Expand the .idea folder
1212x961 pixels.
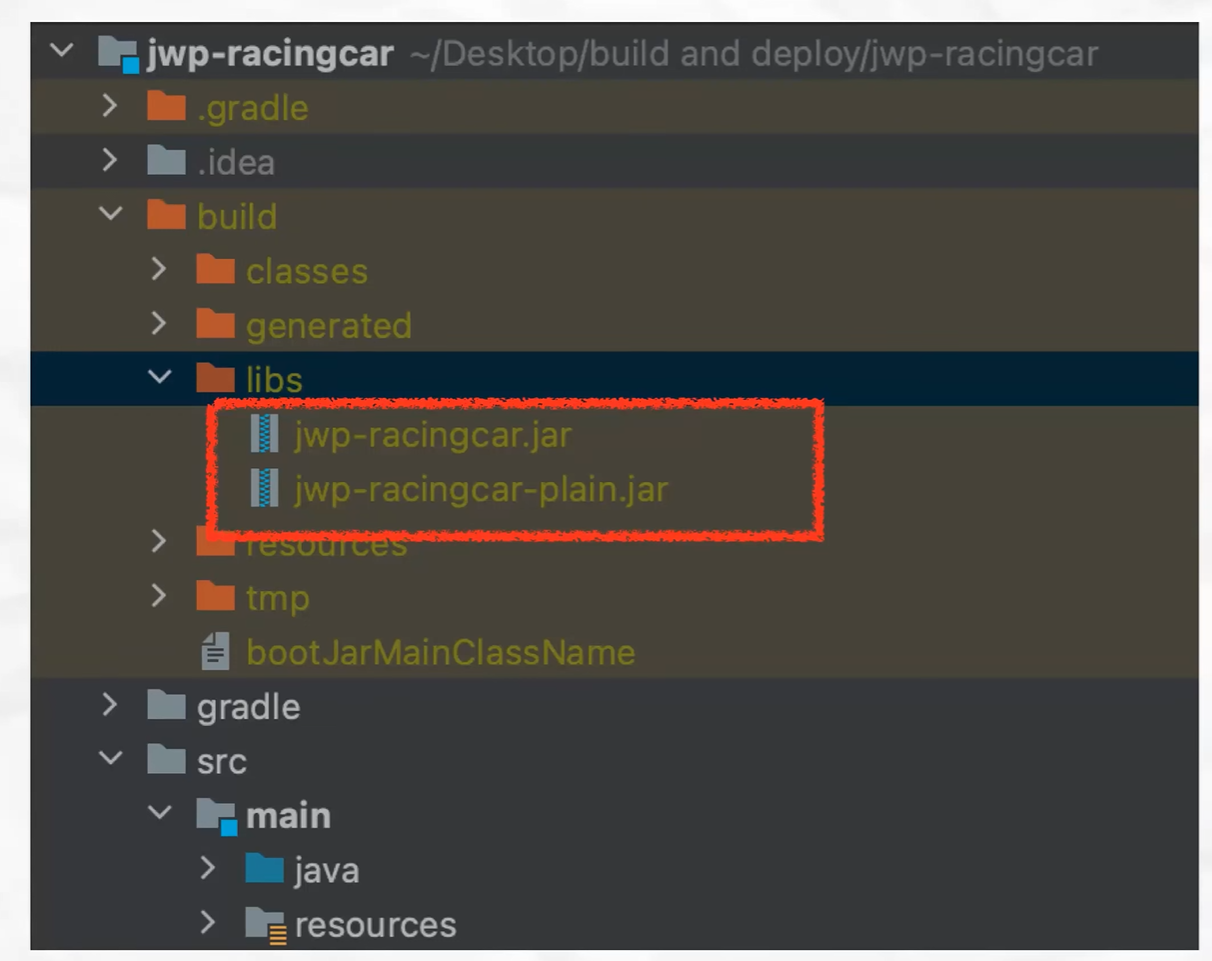coord(111,160)
